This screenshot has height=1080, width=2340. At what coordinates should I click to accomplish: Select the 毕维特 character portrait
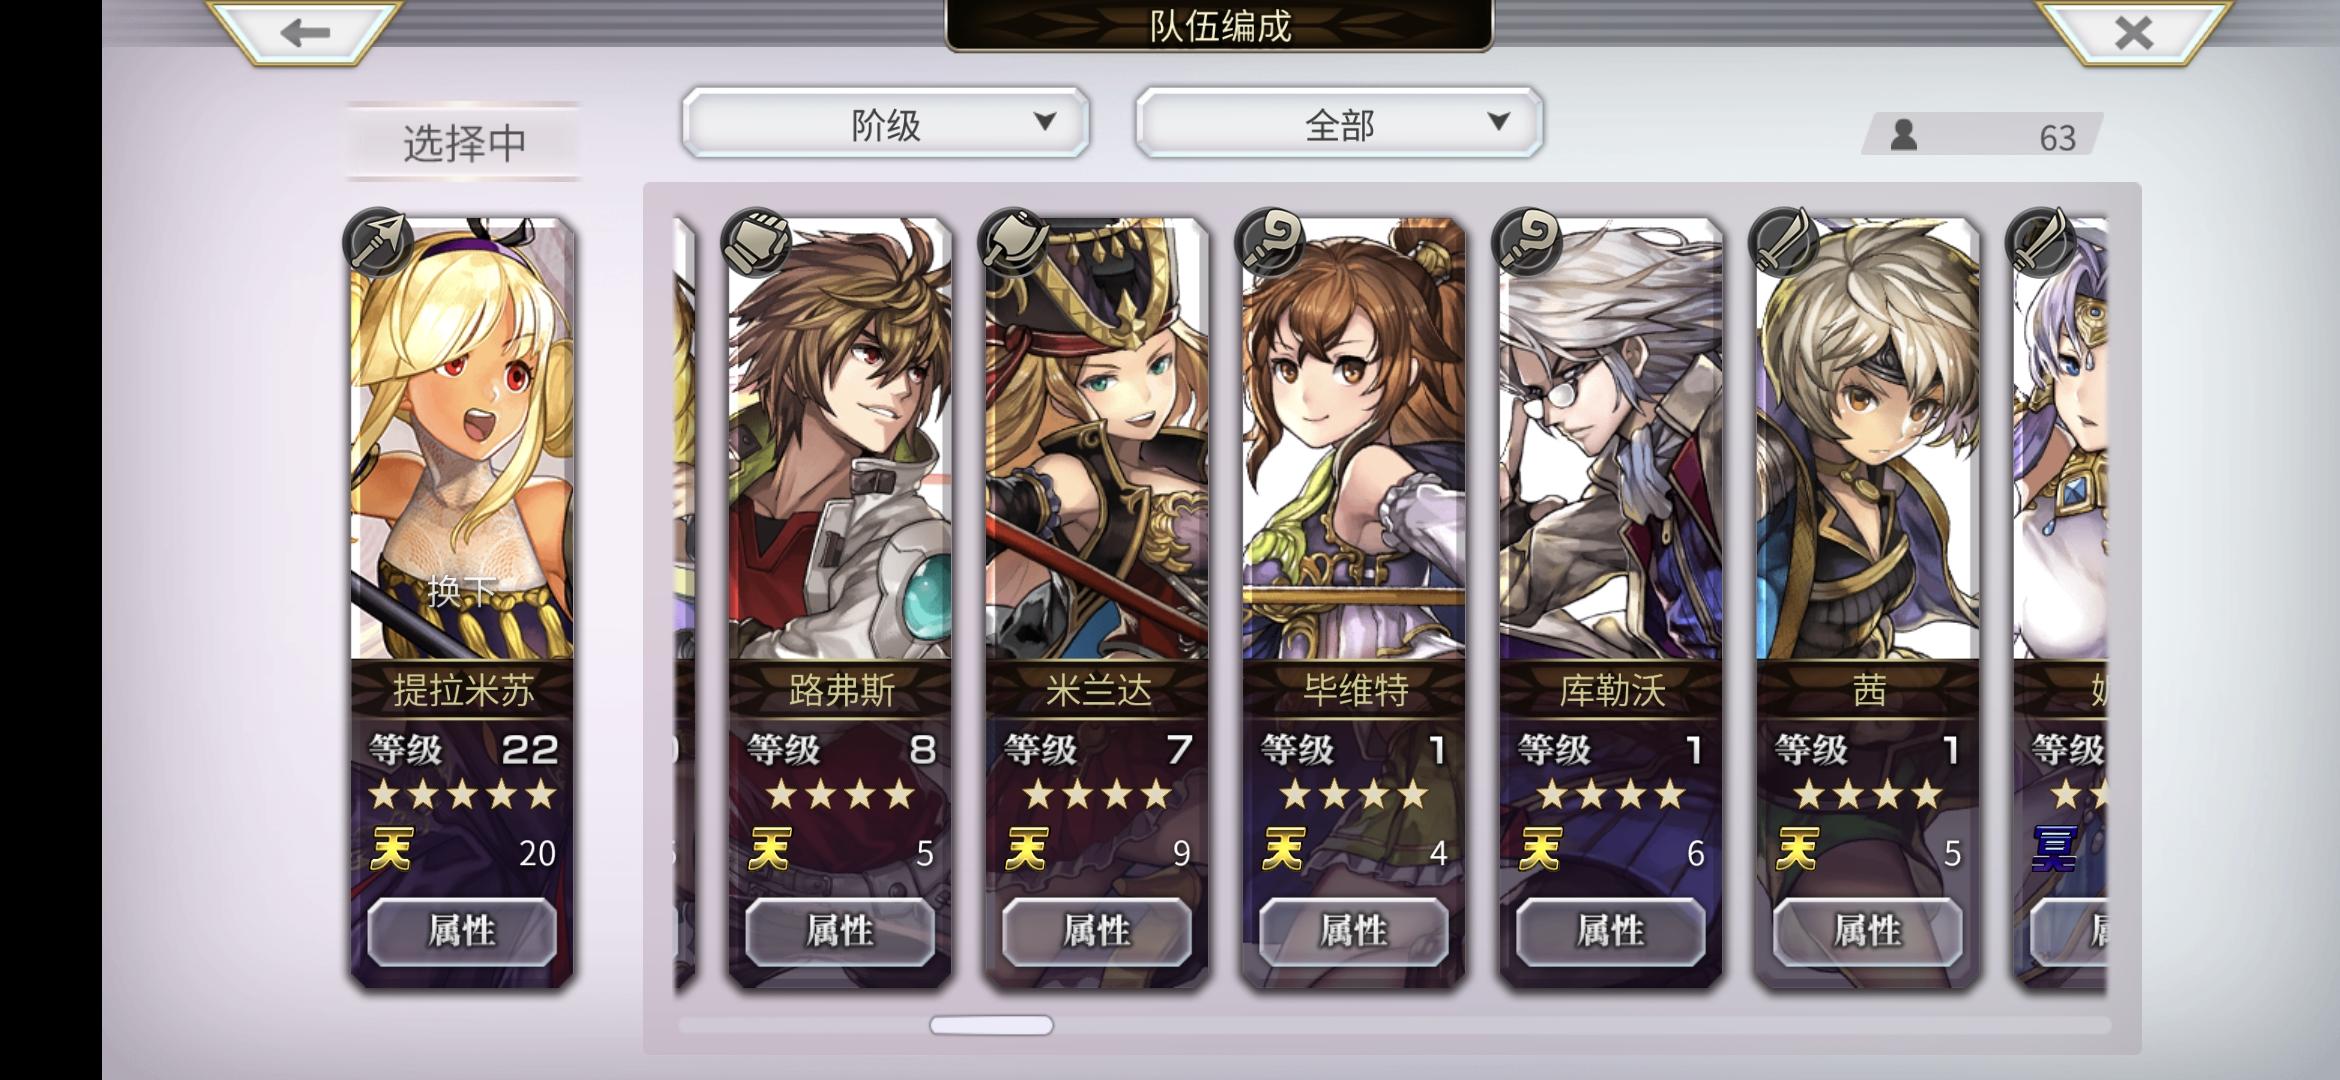[1354, 440]
